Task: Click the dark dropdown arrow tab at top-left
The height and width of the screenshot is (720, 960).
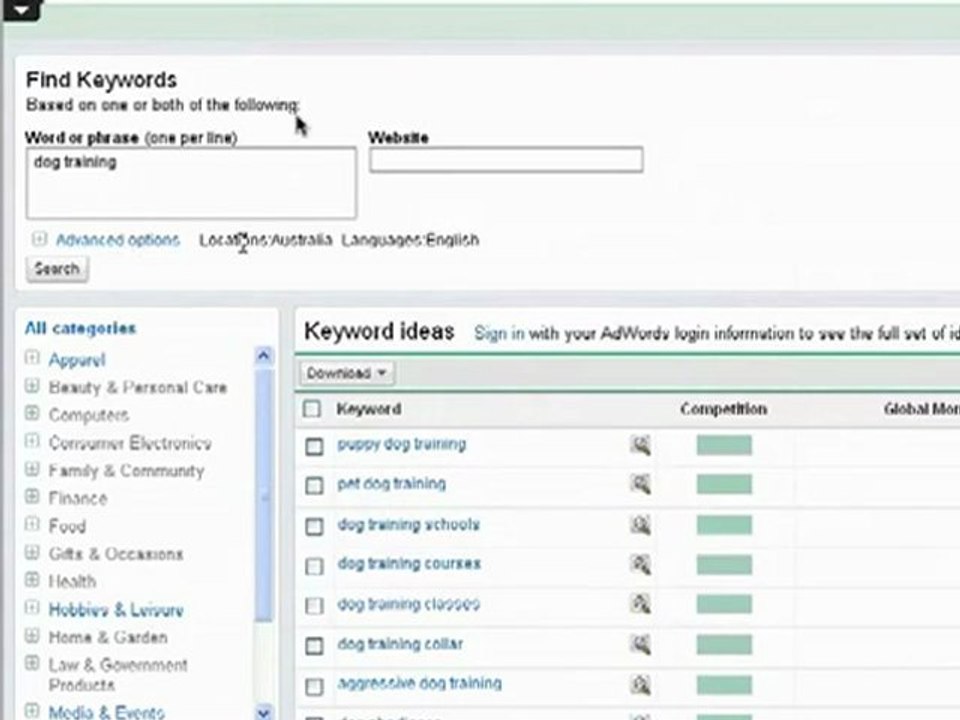Action: point(21,10)
